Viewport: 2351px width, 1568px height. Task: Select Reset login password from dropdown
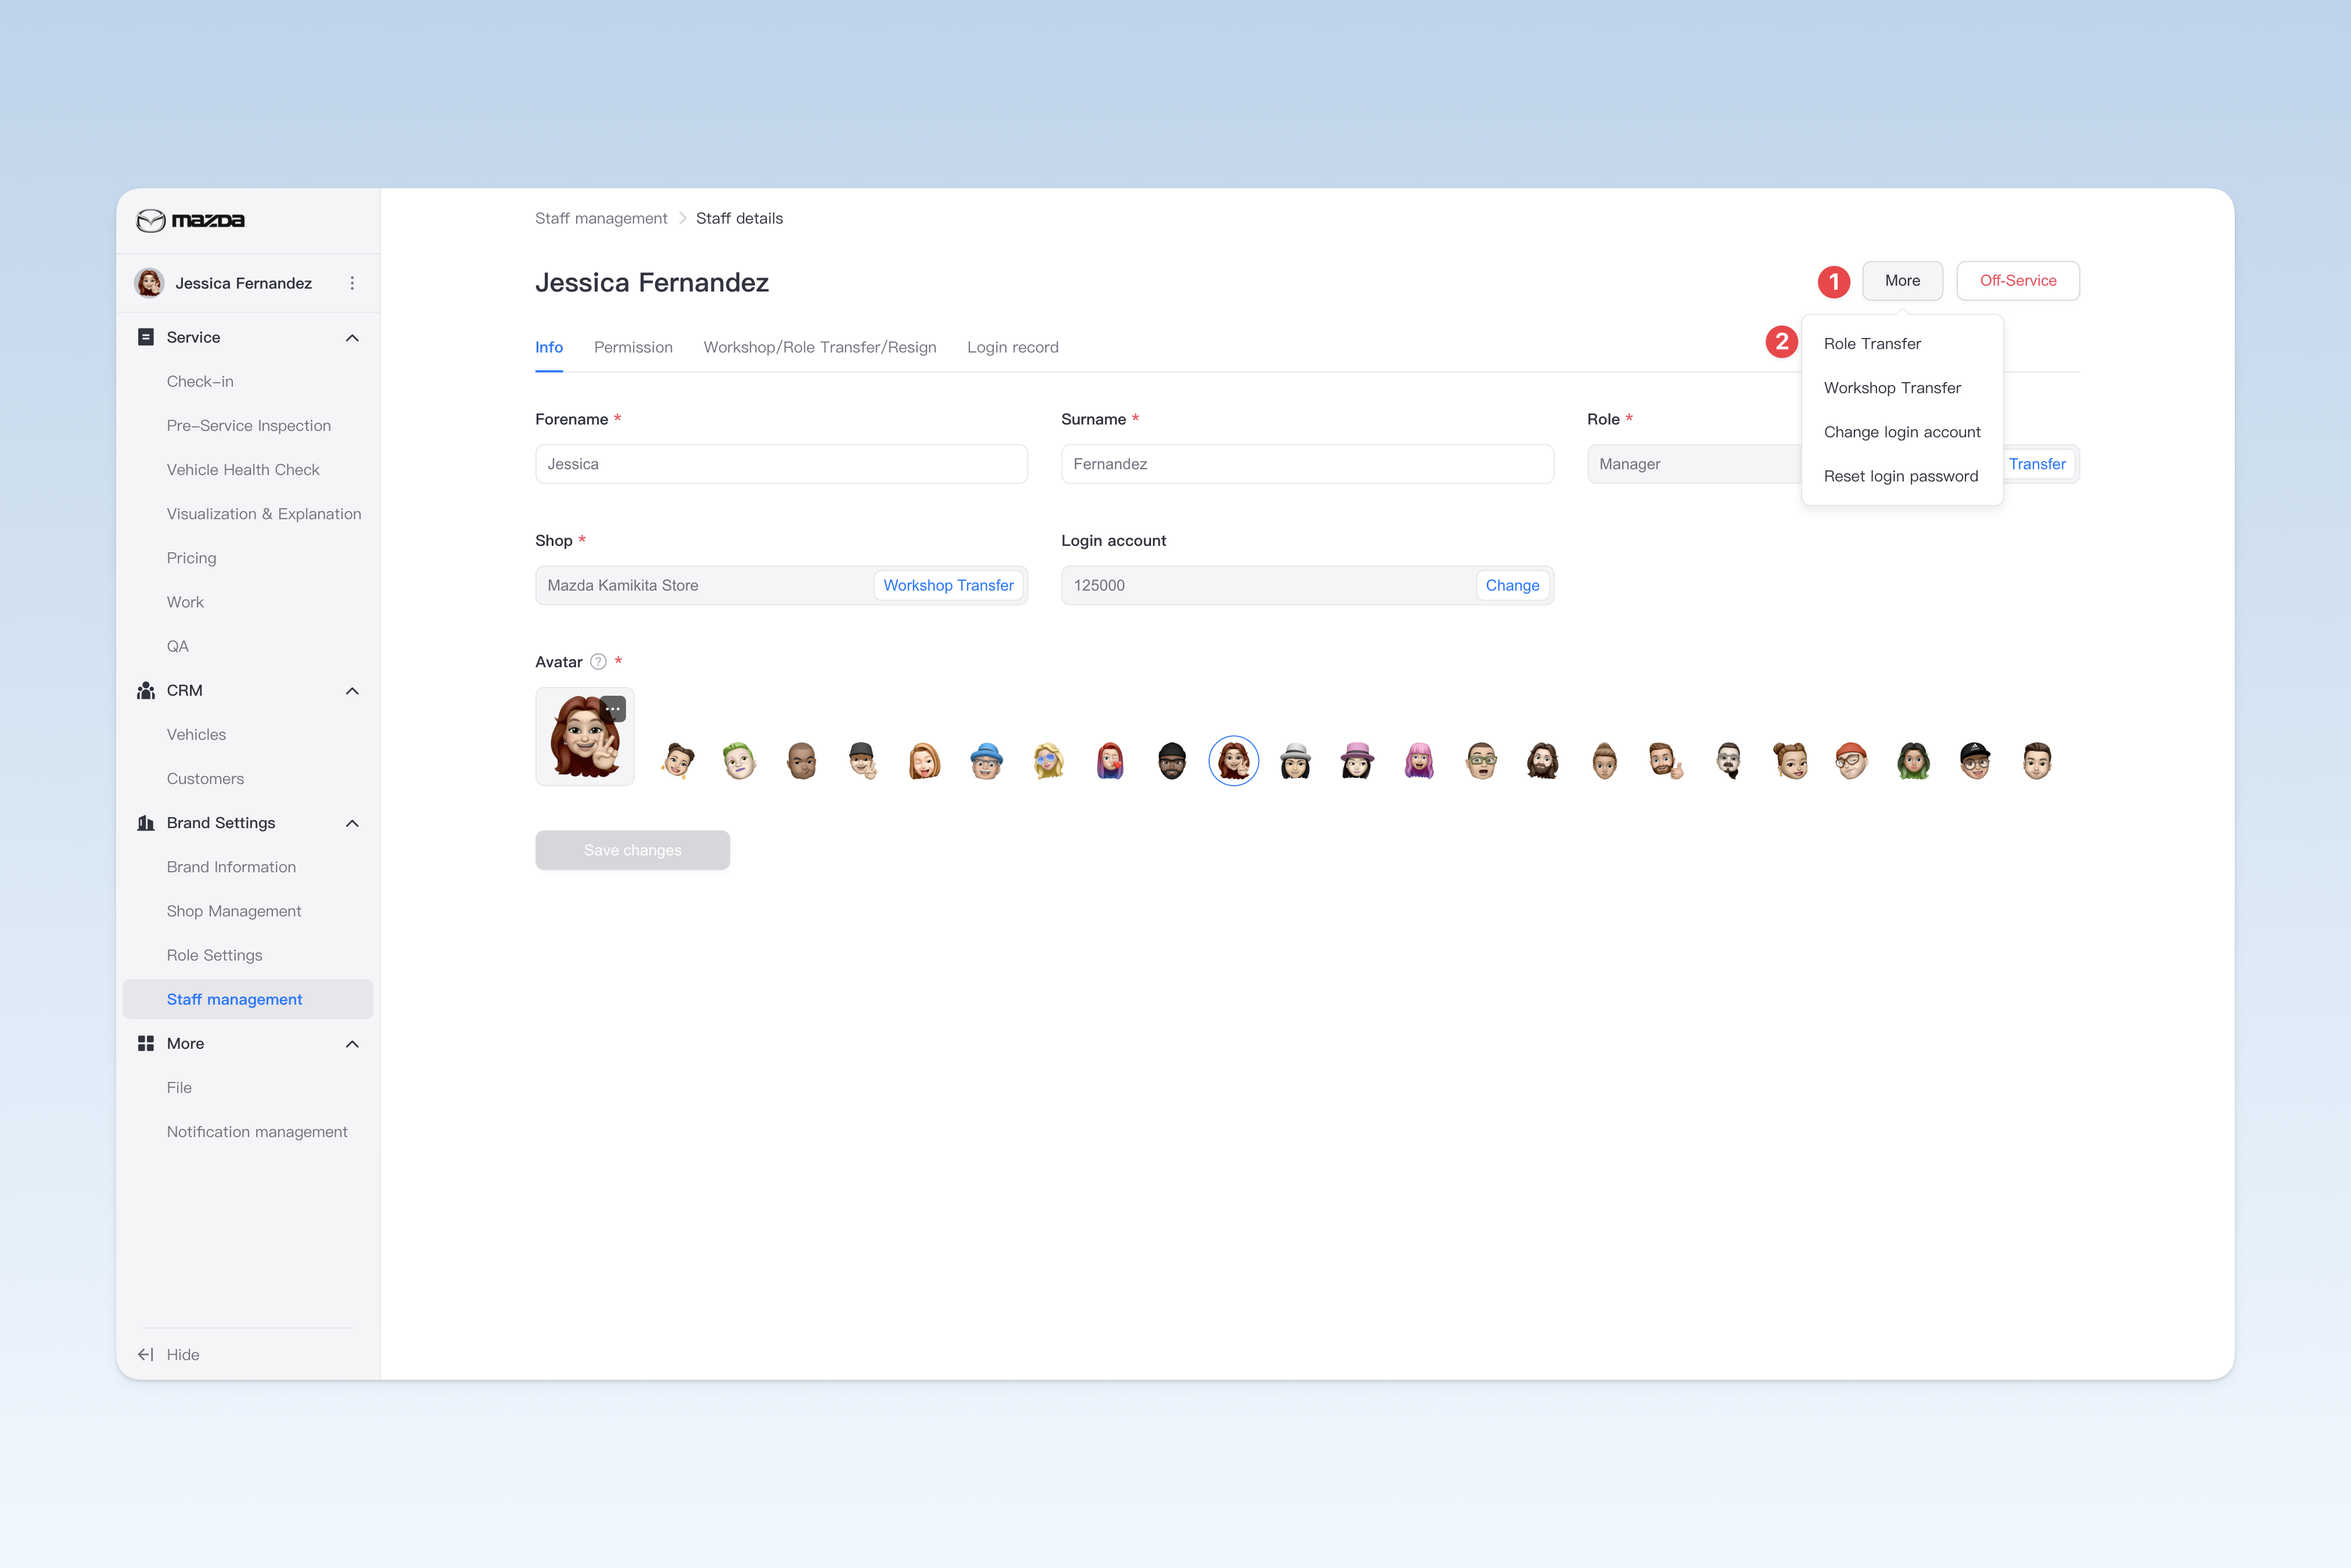(x=1901, y=476)
